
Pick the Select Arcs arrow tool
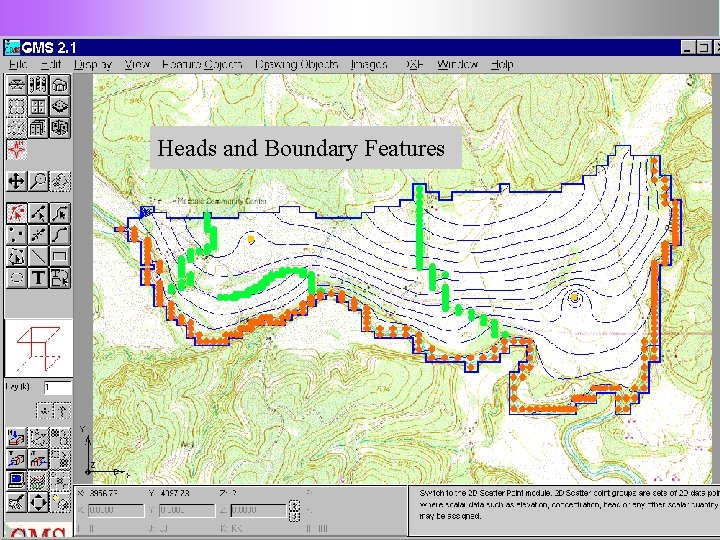tap(60, 213)
